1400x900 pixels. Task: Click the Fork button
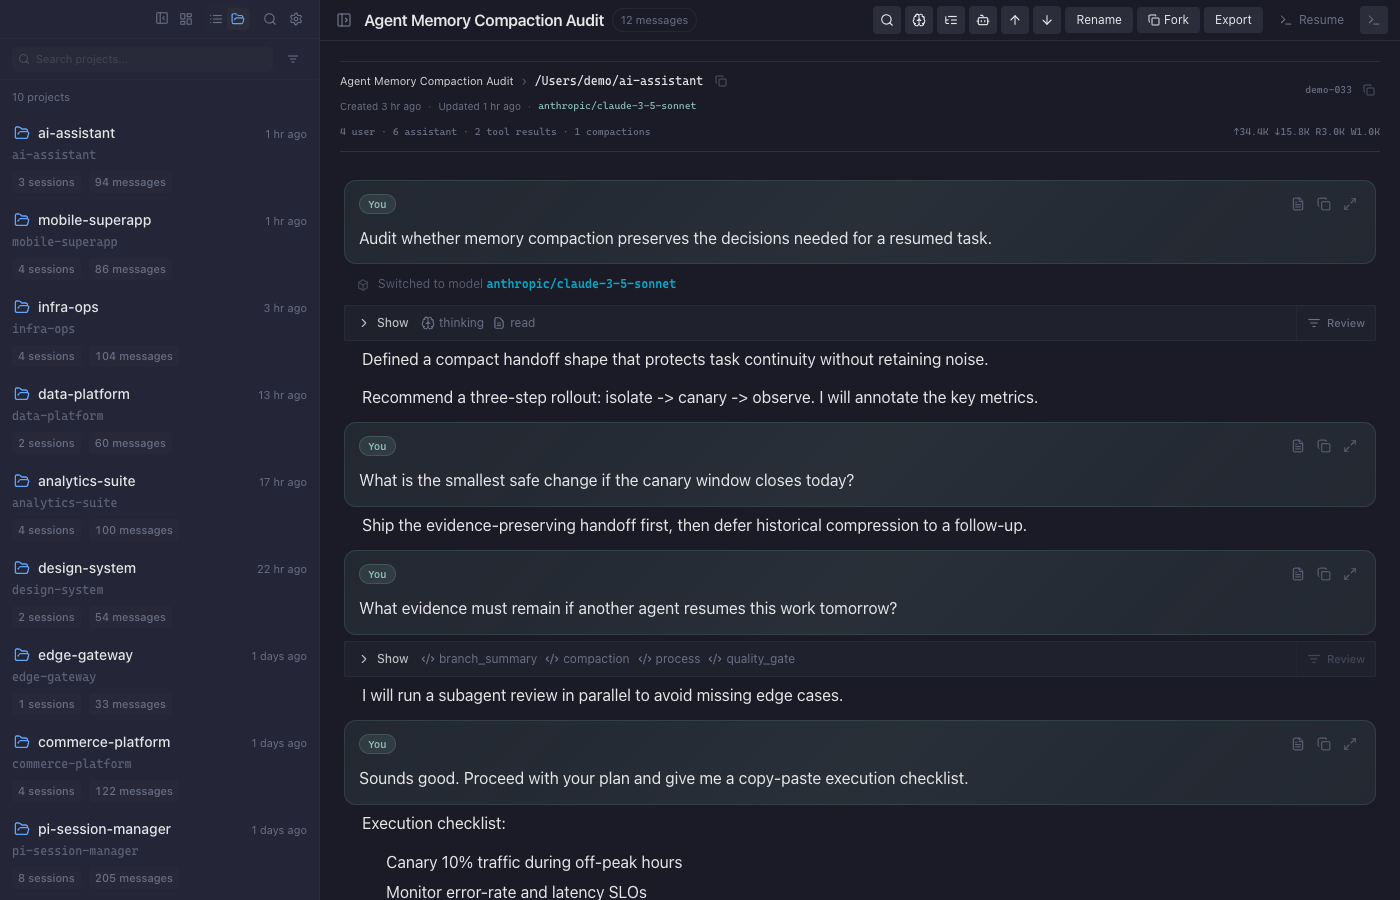point(1168,20)
